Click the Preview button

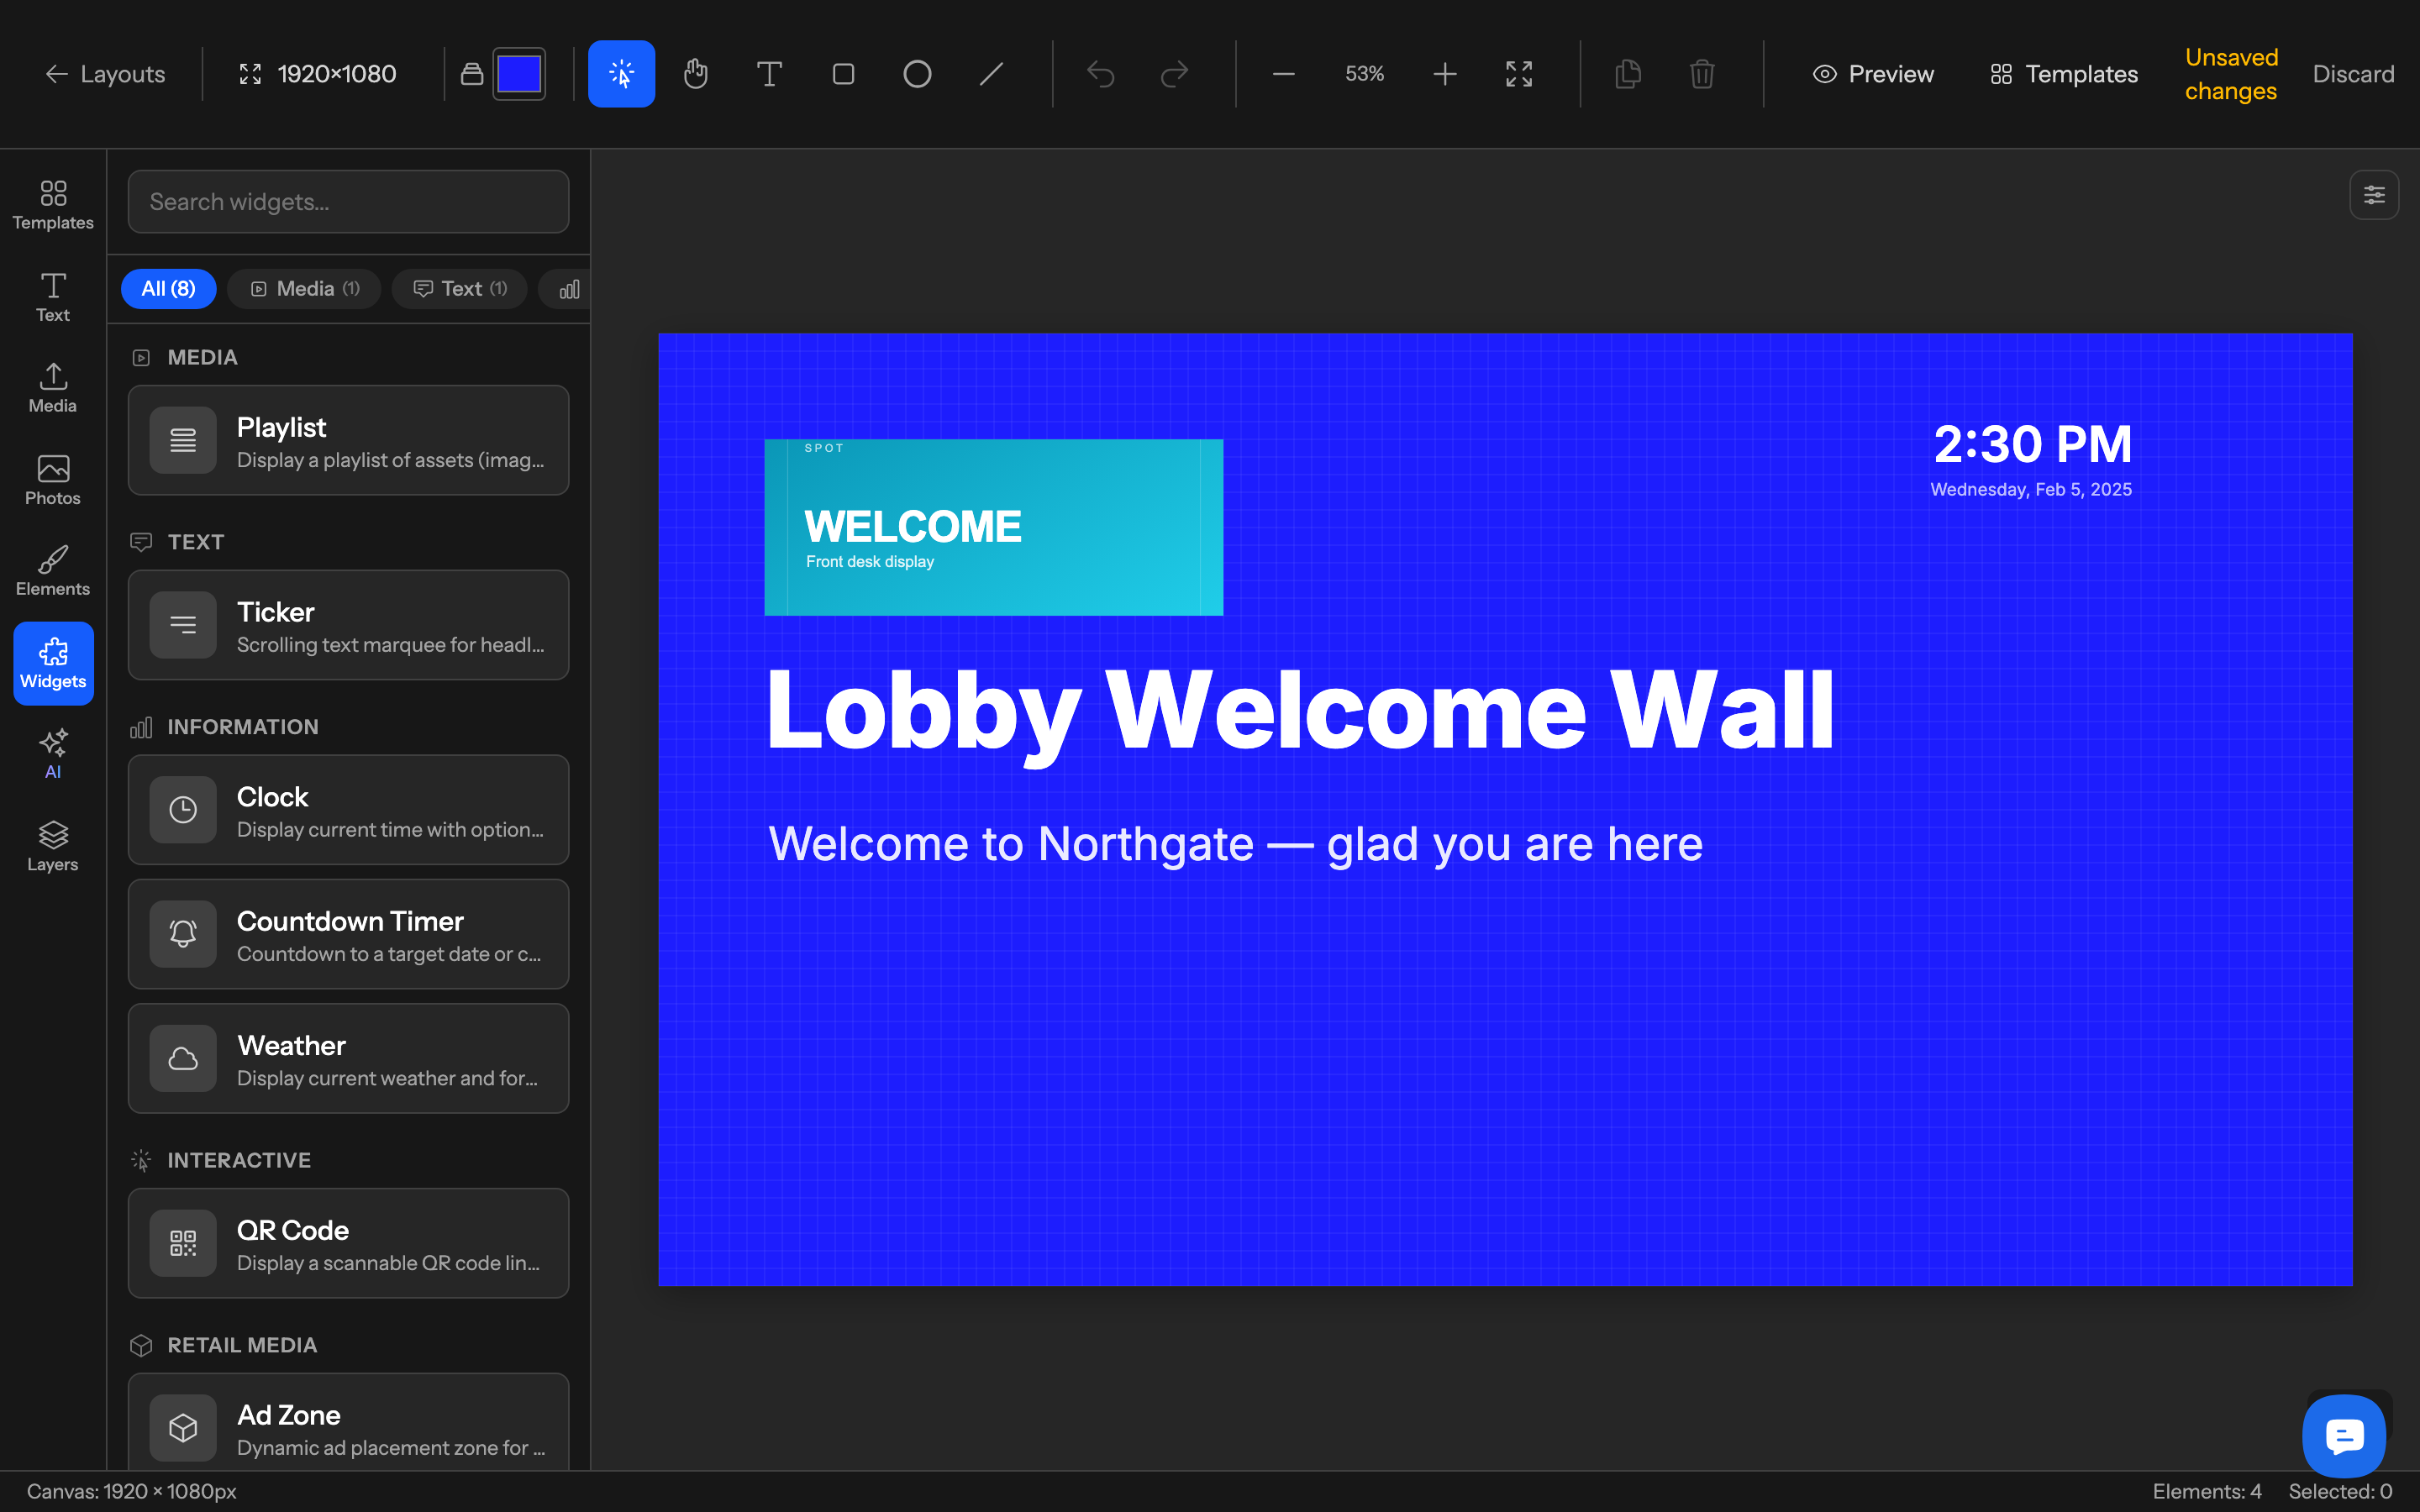tap(1873, 74)
